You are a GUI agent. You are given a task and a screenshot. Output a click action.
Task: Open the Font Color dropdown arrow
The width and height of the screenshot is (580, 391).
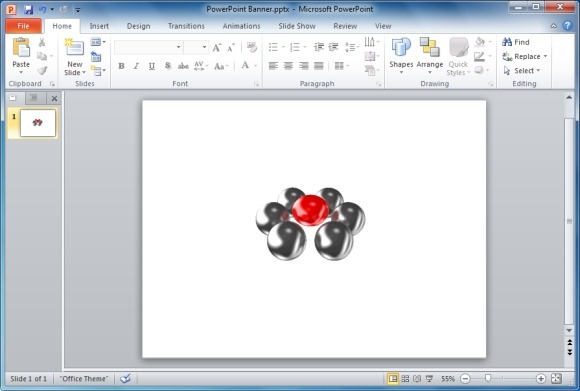point(256,66)
